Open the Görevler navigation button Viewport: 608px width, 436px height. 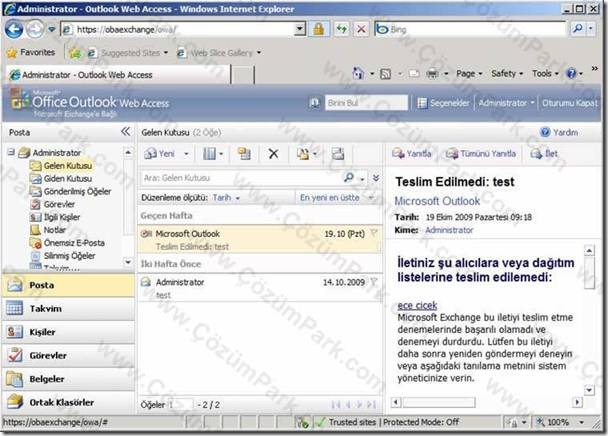68,355
